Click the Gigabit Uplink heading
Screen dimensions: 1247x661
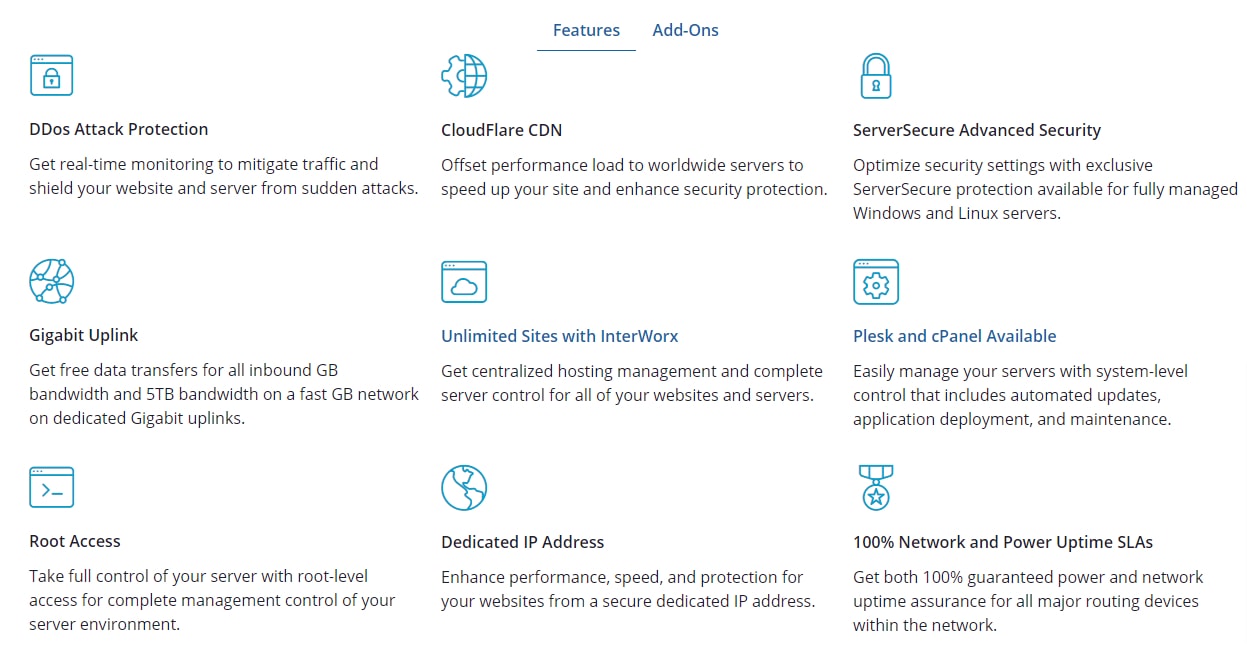point(84,335)
